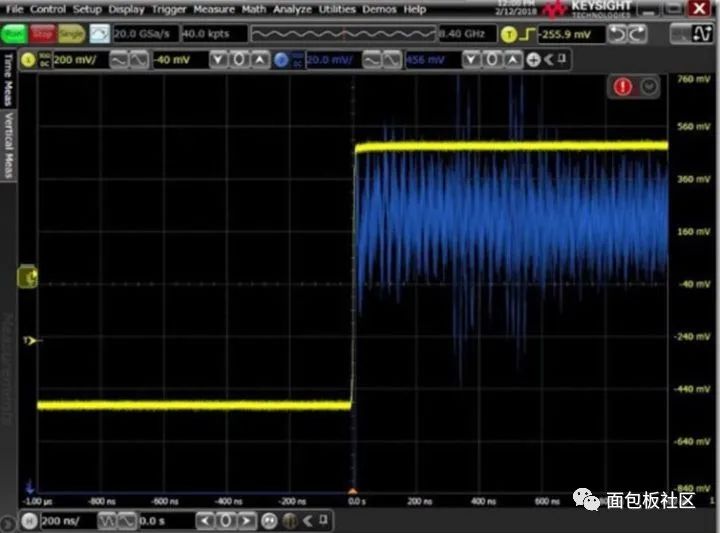Click Channel 1 offset up arrow
The image size is (720, 533).
(259, 60)
